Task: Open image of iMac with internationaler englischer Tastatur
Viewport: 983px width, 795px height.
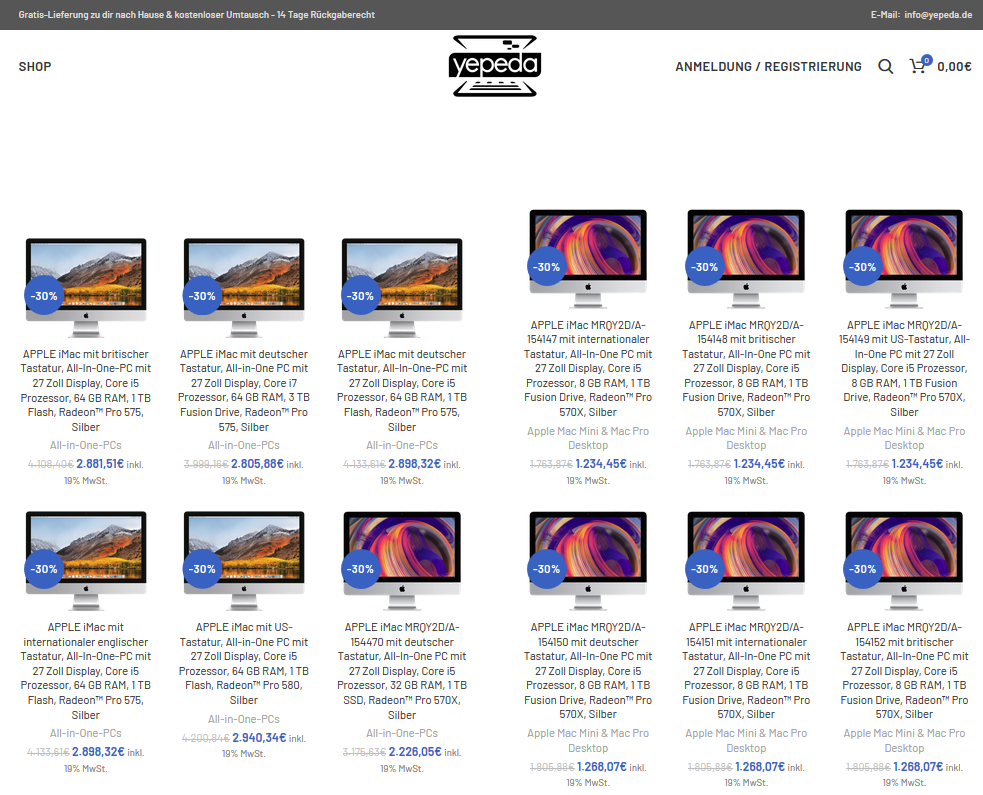Action: click(x=86, y=561)
